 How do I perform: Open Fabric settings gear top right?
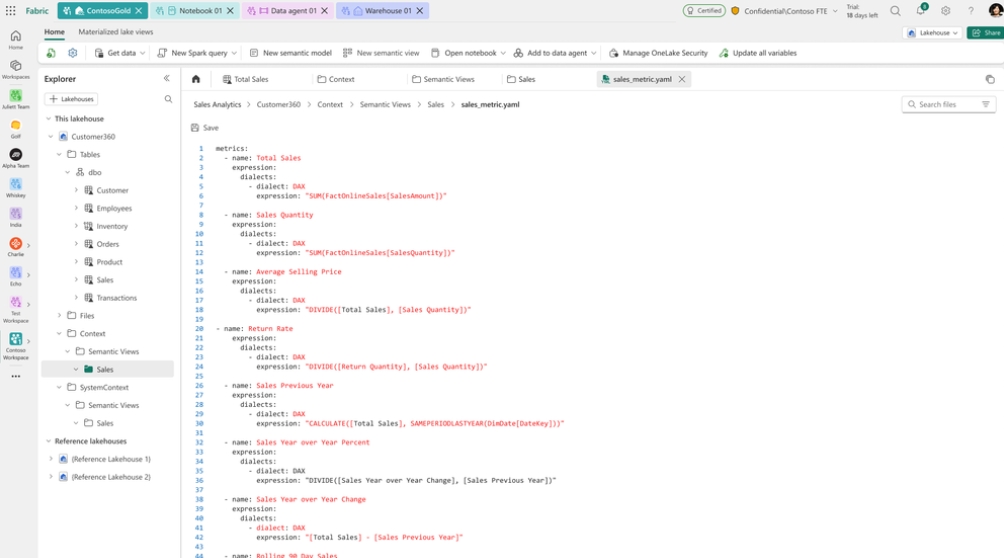(946, 11)
